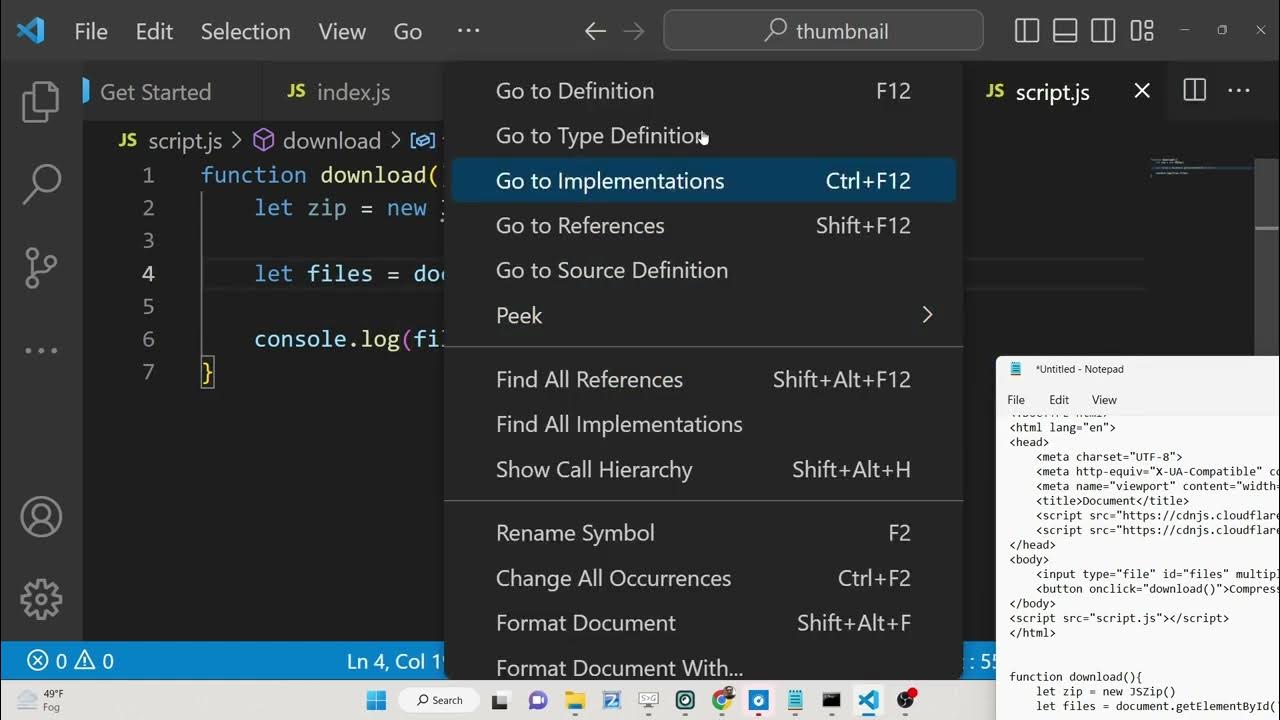This screenshot has width=1280, height=720.
Task: Click the split editor right icon
Action: pyautogui.click(x=1194, y=91)
